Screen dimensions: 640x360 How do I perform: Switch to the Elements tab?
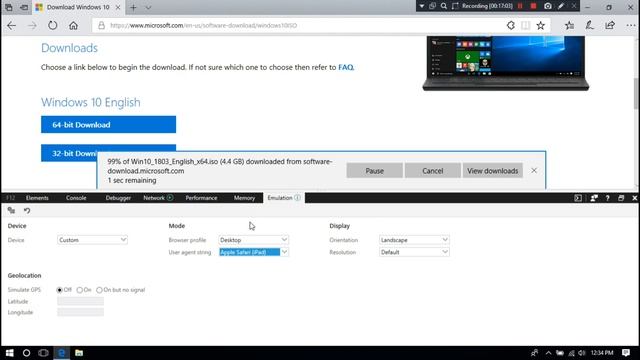(x=37, y=198)
